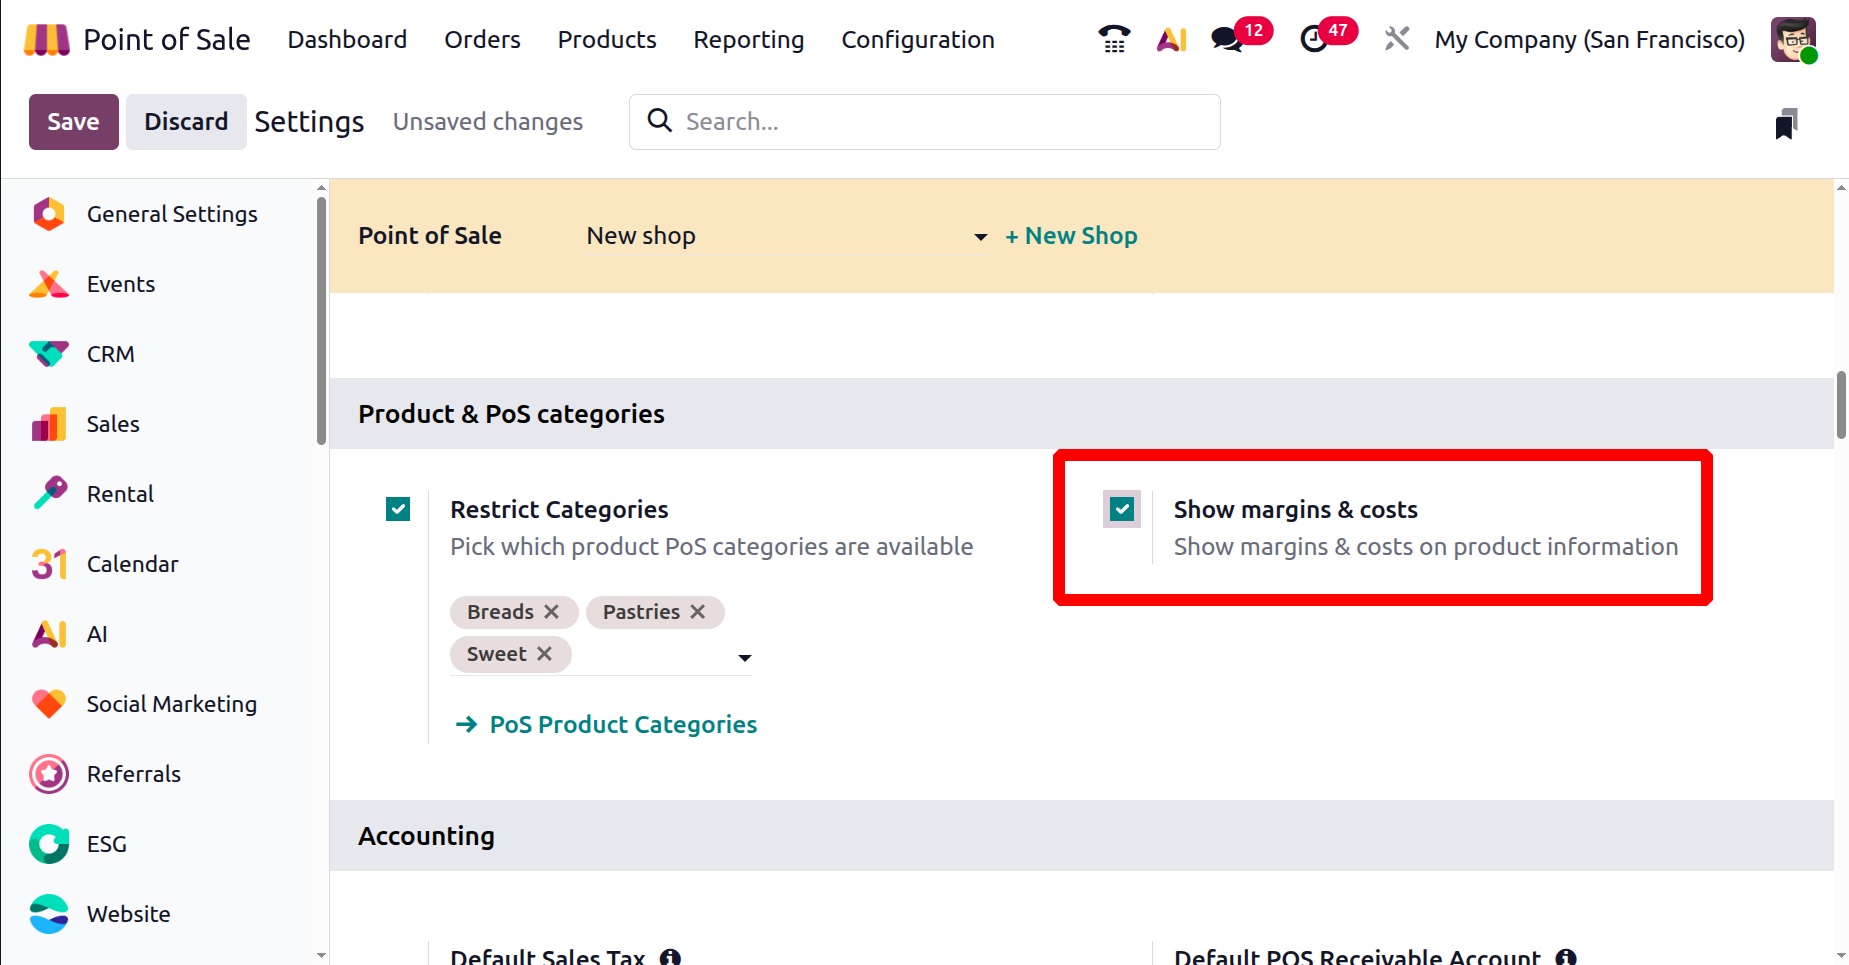Toggle Show margins & costs checkbox
Screen dimensions: 1849x965
tap(1122, 510)
